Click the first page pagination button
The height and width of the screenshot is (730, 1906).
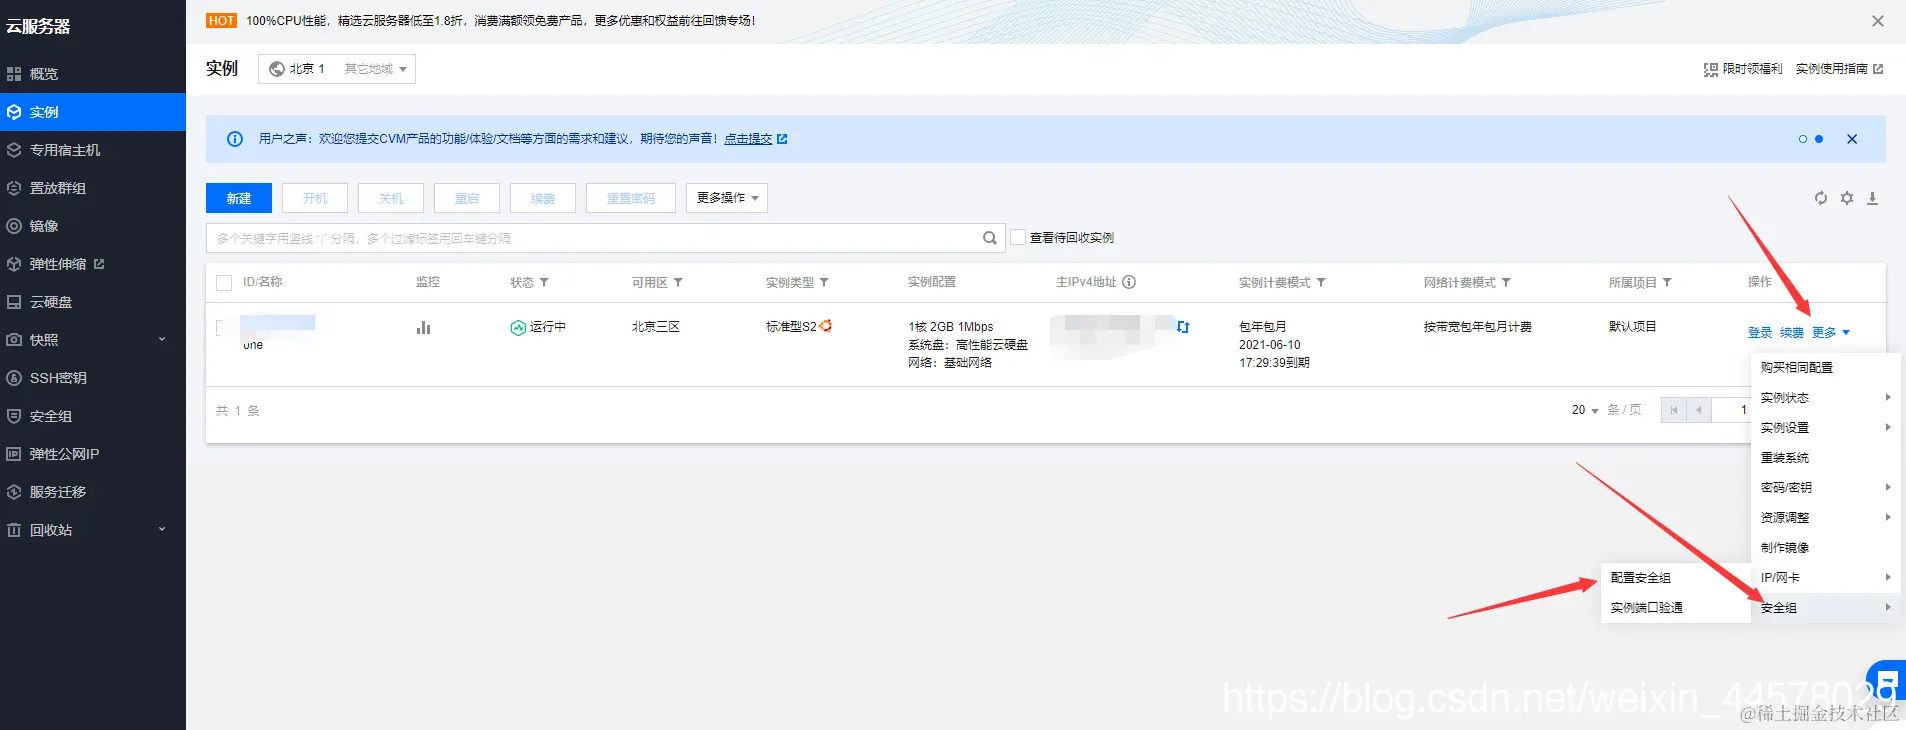[1673, 410]
